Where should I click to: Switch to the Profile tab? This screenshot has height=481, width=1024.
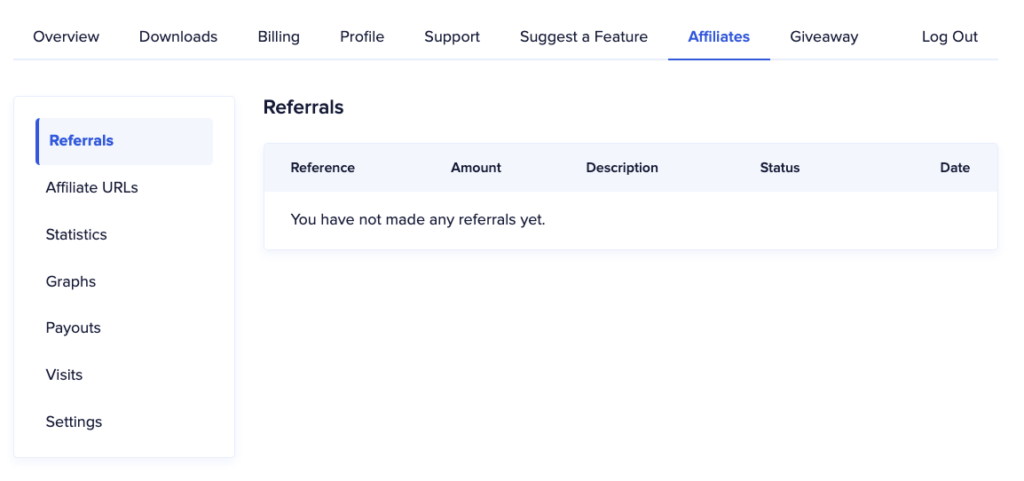[x=362, y=37]
